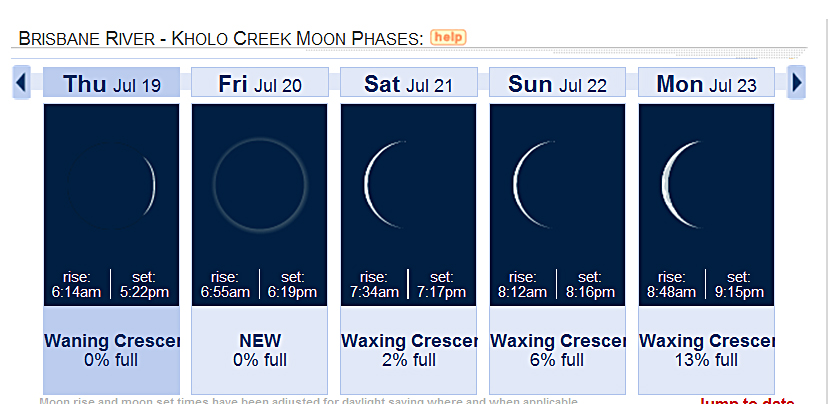This screenshot has height=404, width=828.
Task: Click the Sunday crescent moon image
Action: (557, 184)
